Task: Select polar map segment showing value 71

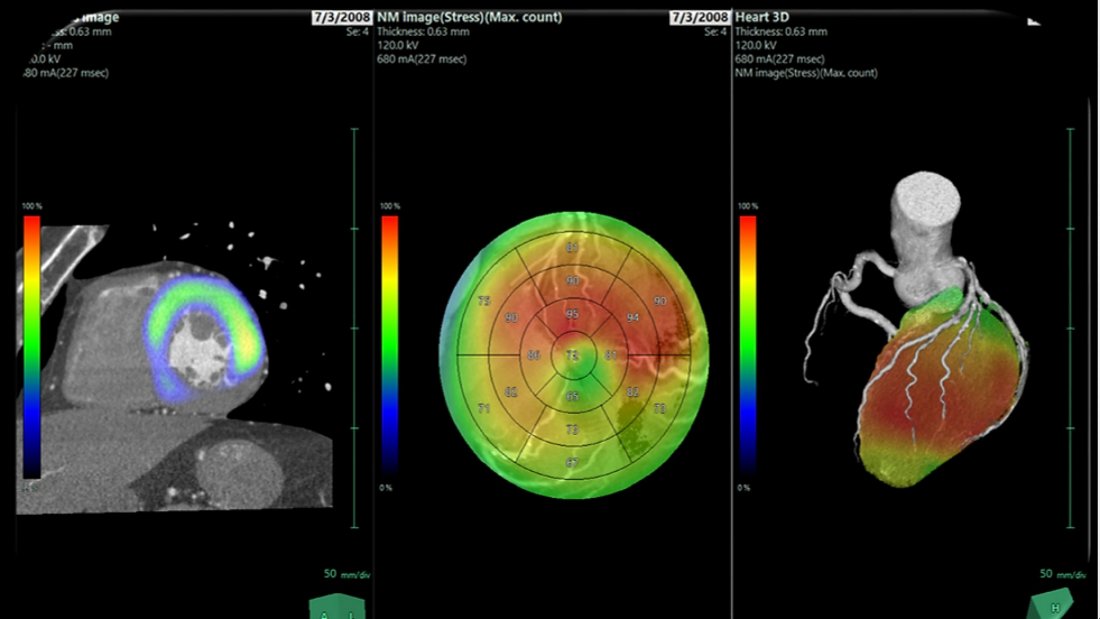Action: [485, 410]
